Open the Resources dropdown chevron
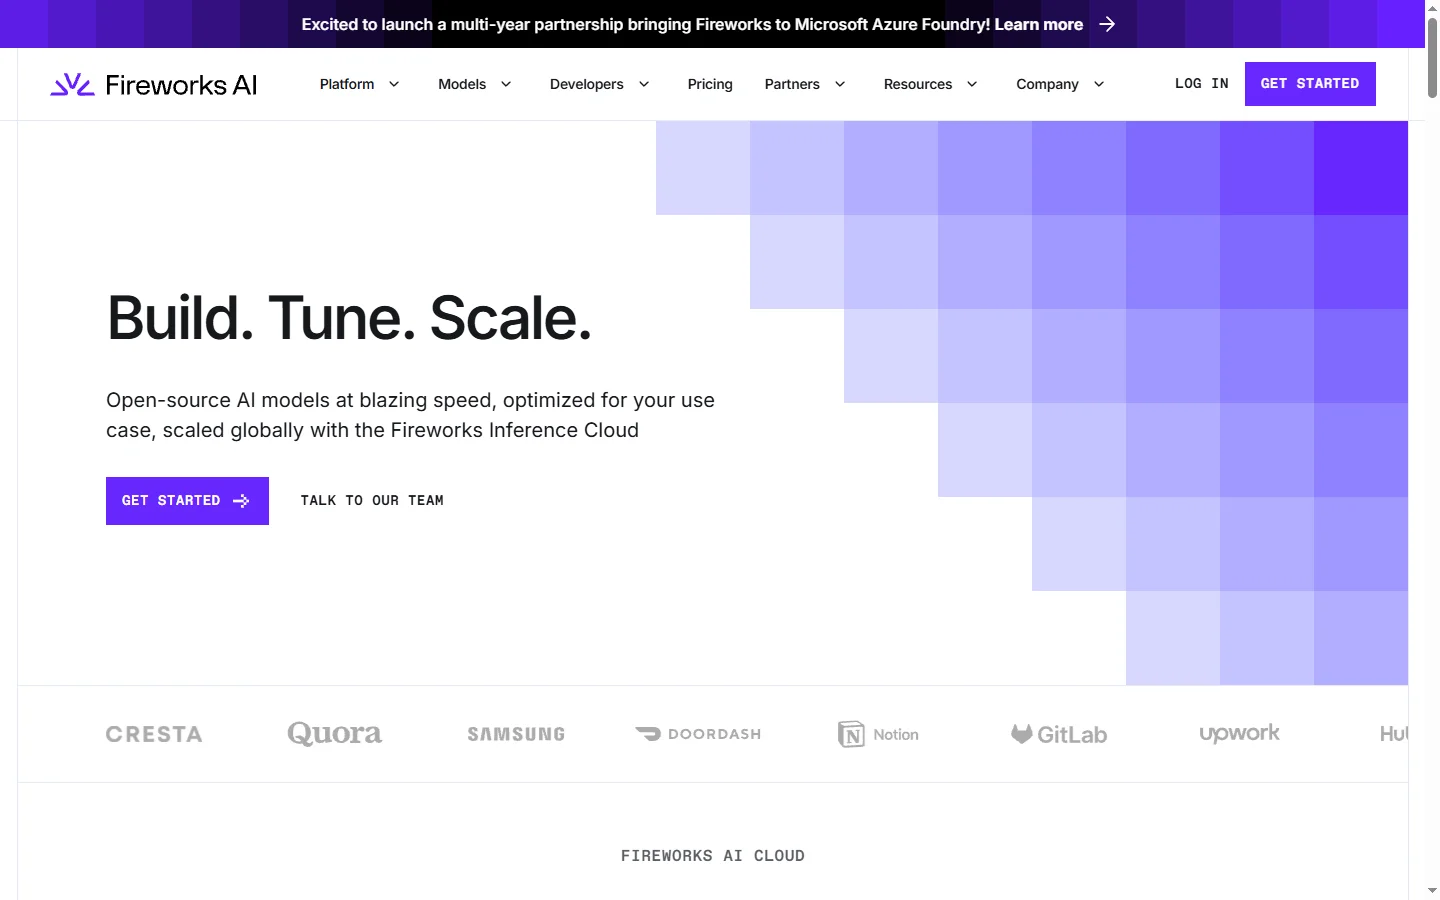1440x900 pixels. pyautogui.click(x=972, y=84)
